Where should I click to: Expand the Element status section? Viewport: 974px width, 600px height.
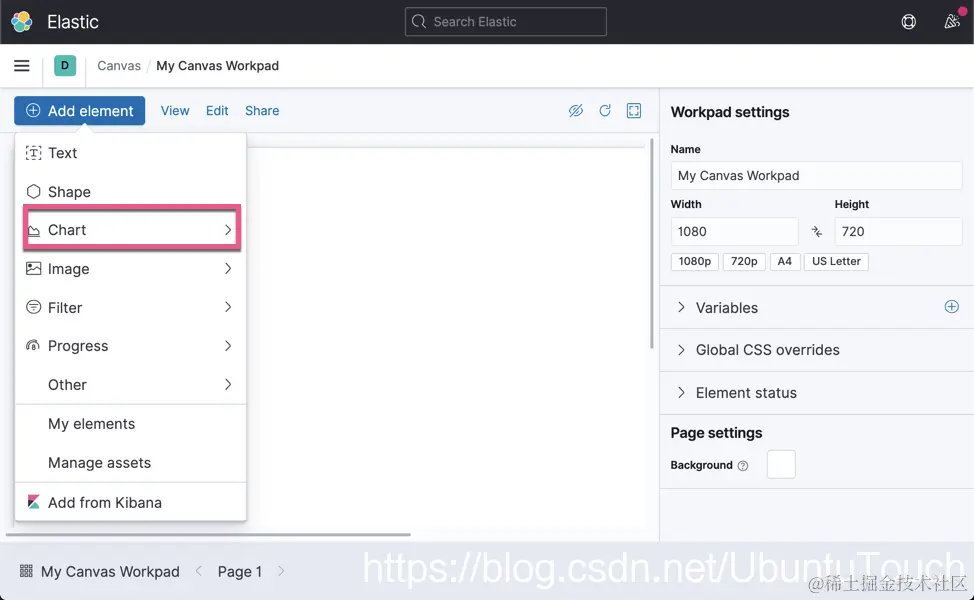point(737,393)
